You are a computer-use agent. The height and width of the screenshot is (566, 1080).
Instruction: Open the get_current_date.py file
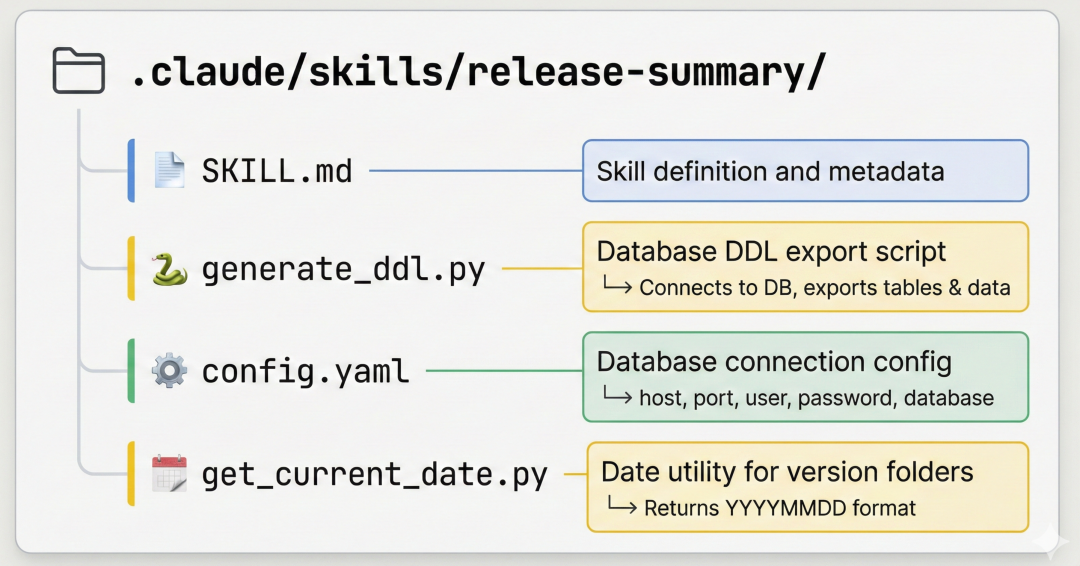point(374,474)
